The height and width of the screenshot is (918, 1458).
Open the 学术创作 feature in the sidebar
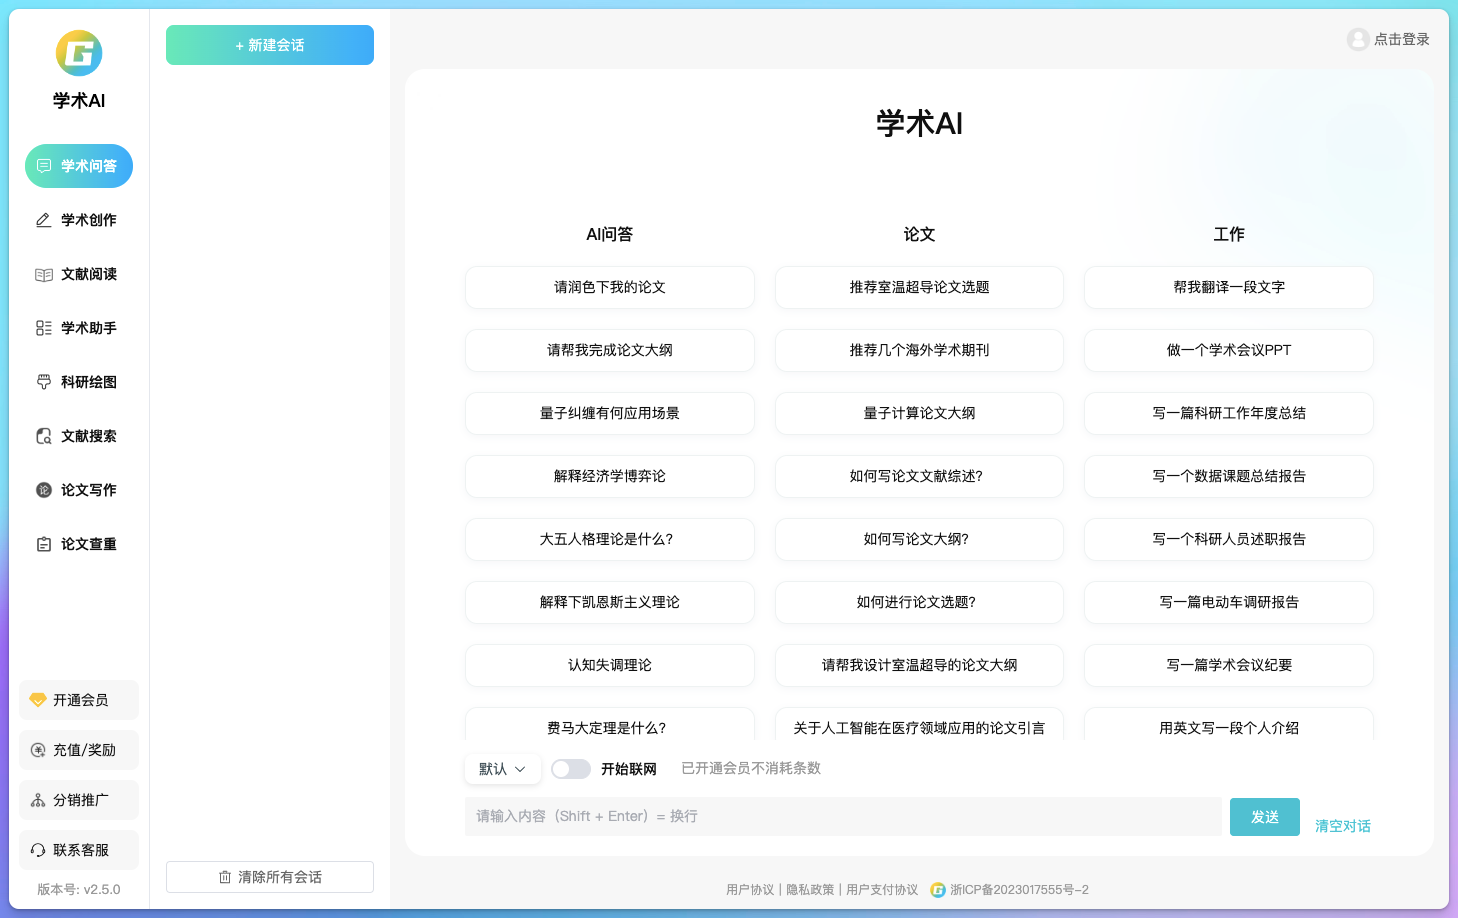(x=78, y=220)
